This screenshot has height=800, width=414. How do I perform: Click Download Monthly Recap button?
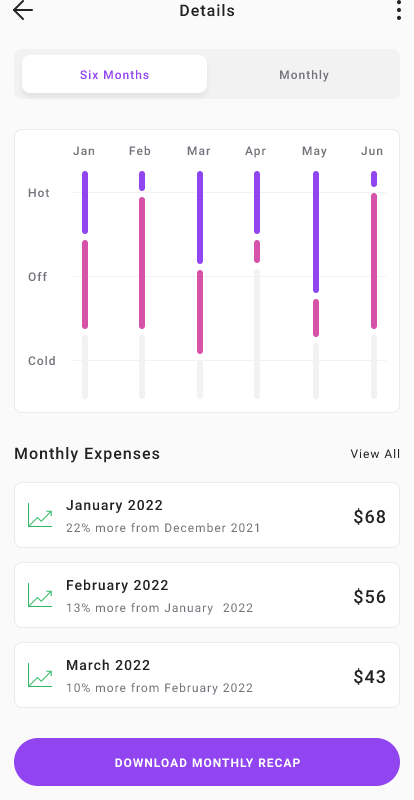pos(207,762)
